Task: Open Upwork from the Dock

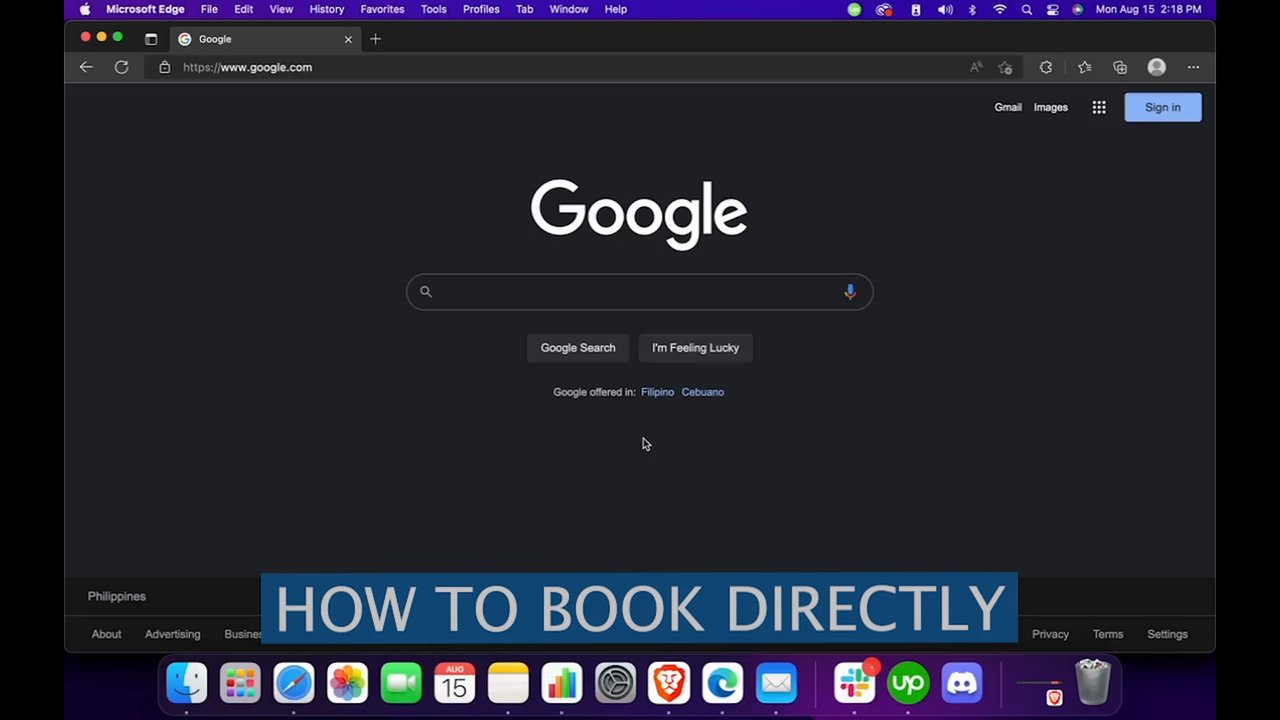Action: point(908,684)
